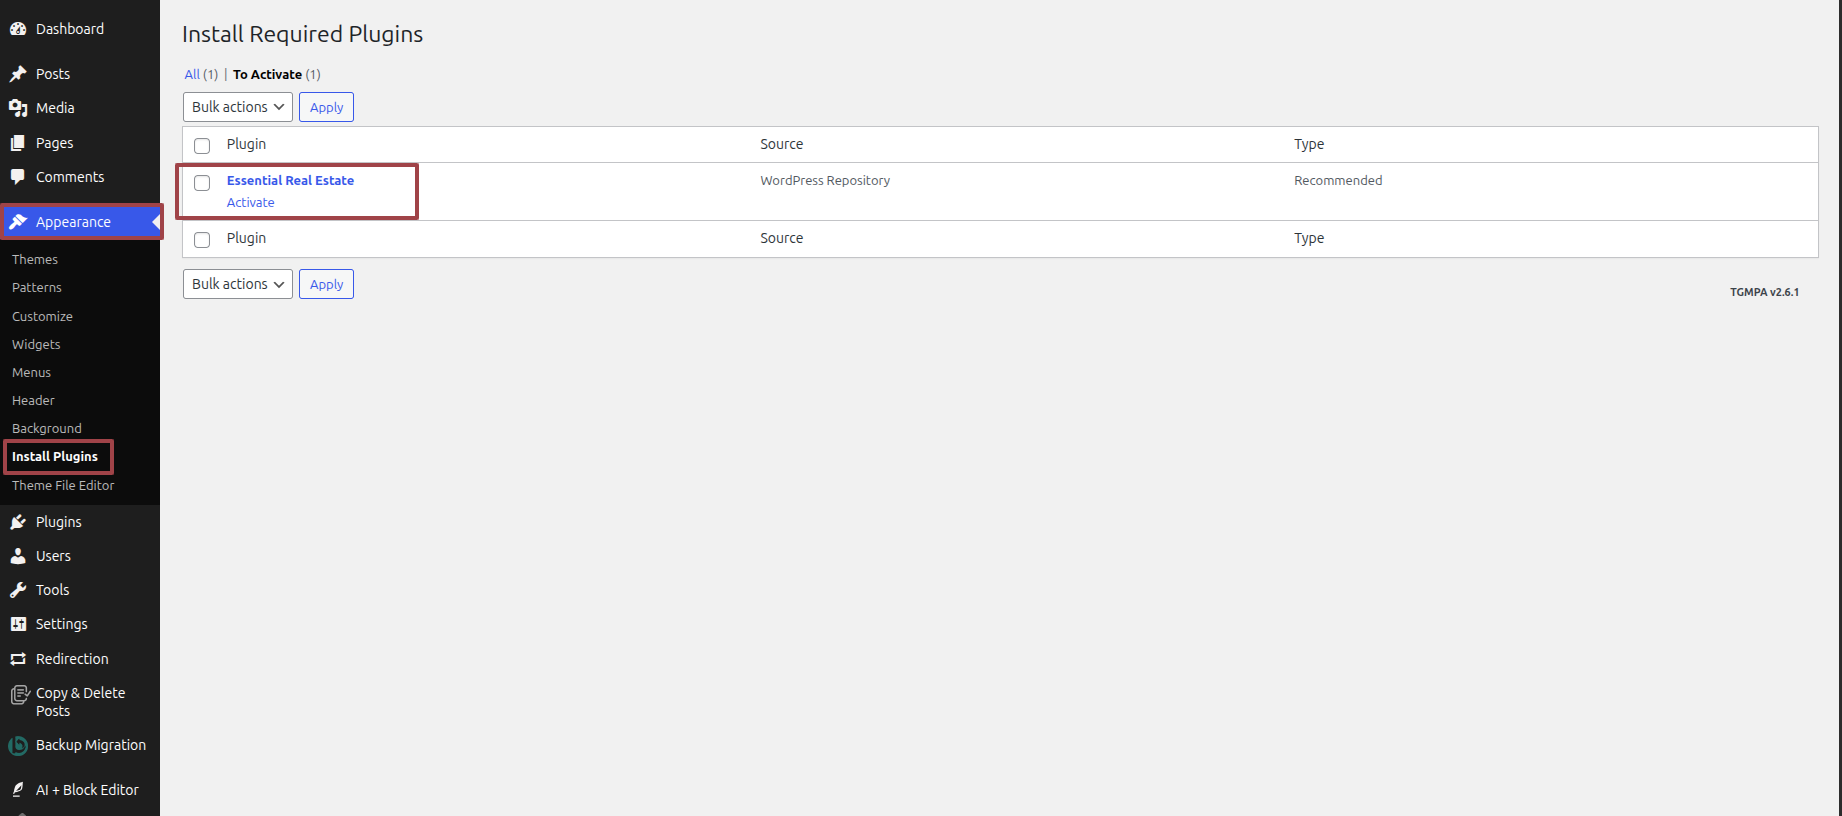Click the Plugins plug icon
The image size is (1842, 816).
click(18, 522)
